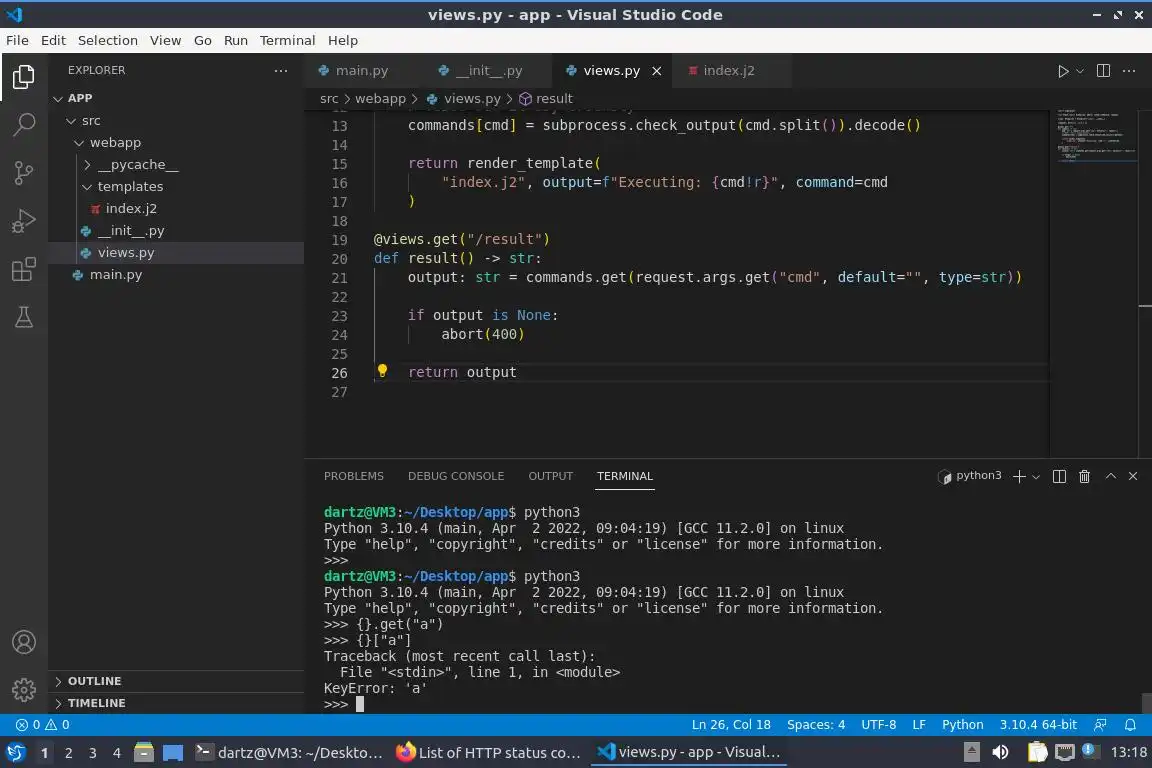The width and height of the screenshot is (1152, 768).
Task: Expand the TIMELINE section
Action: coord(176,703)
